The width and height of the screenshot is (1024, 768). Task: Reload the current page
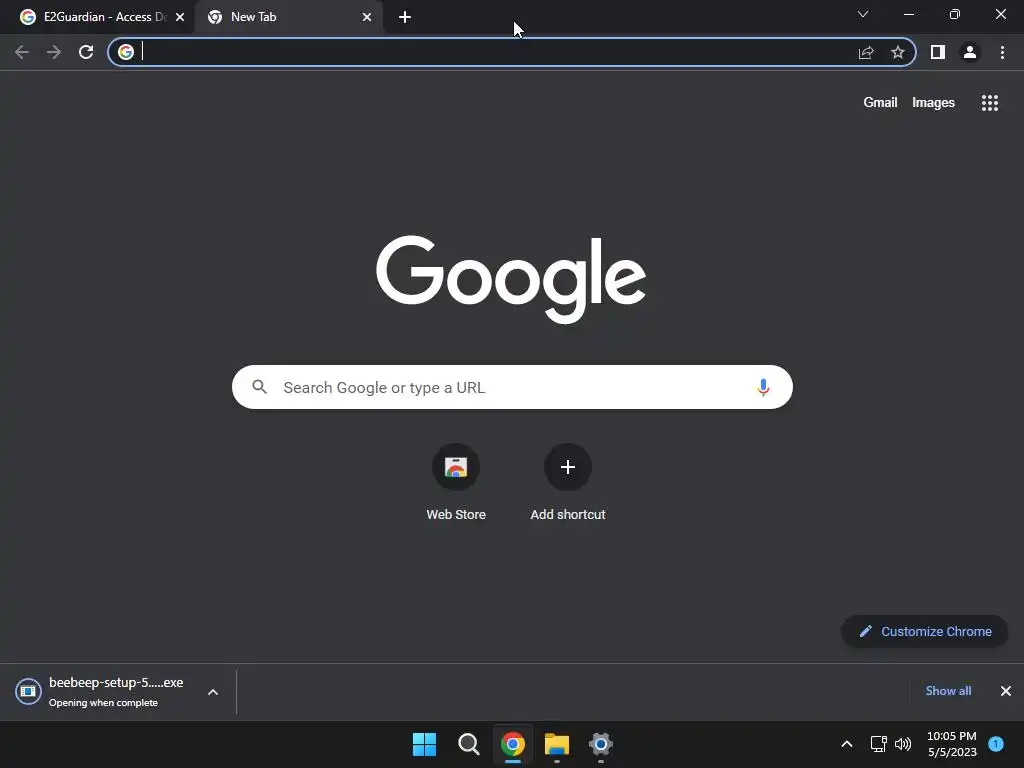[x=86, y=52]
